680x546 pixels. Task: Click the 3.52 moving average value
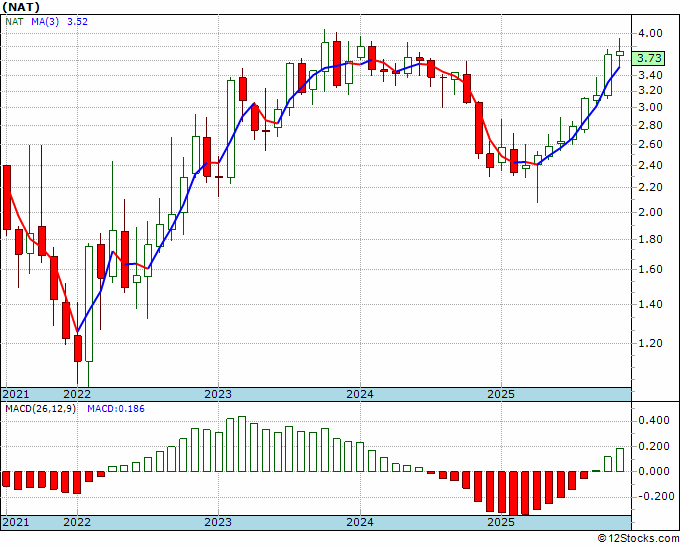(x=77, y=21)
